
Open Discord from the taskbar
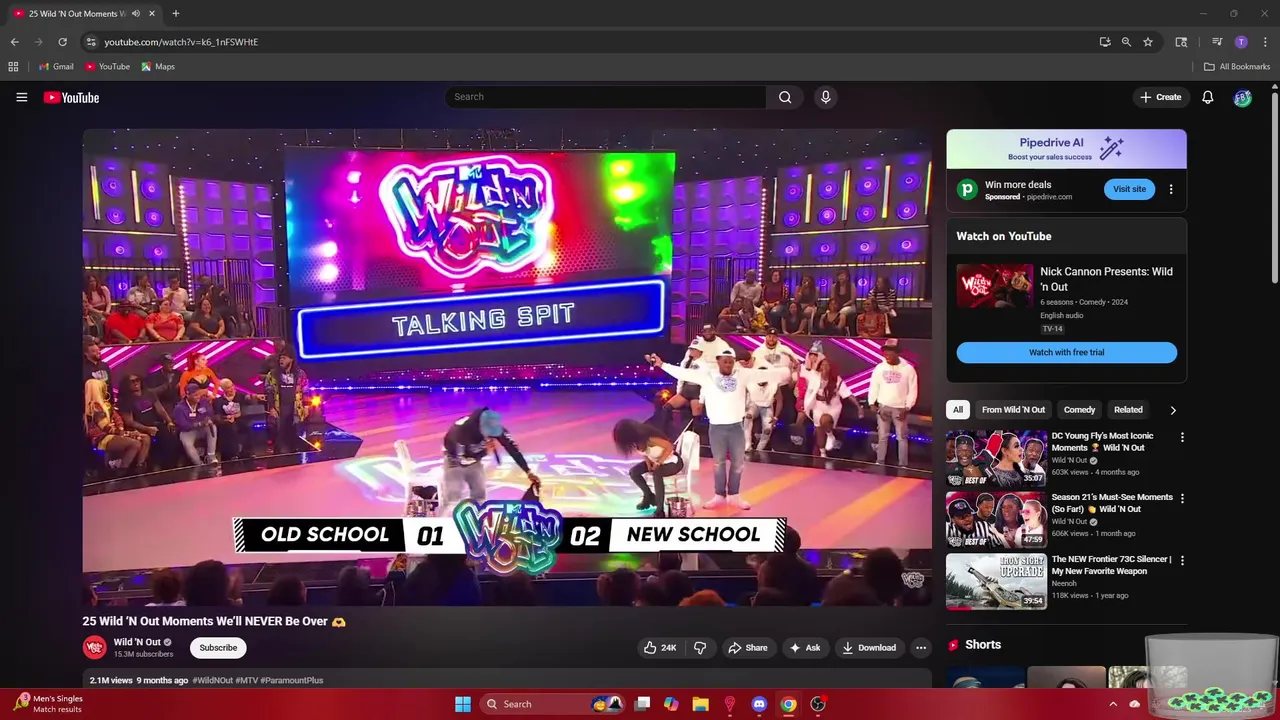[x=759, y=704]
